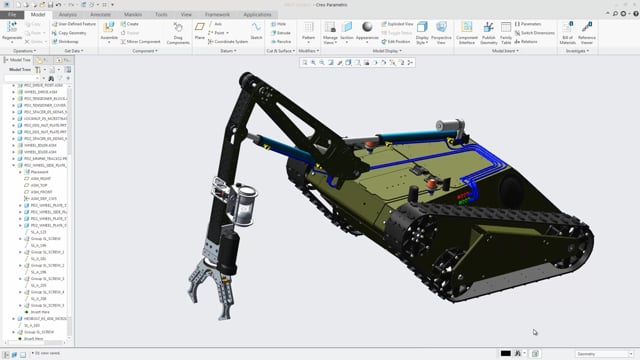Open the Datum group dropdown
The height and width of the screenshot is (360, 640).
click(228, 51)
